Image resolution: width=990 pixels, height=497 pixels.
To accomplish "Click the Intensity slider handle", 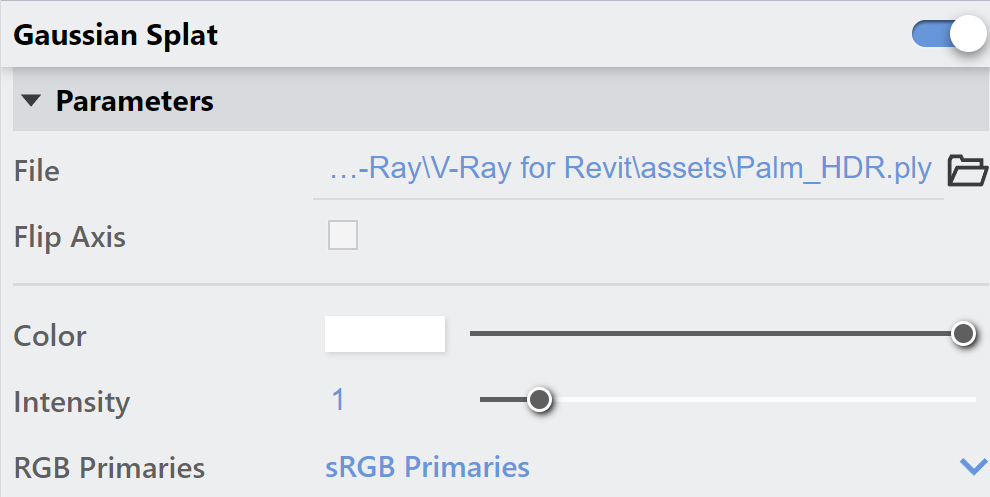I will [539, 399].
